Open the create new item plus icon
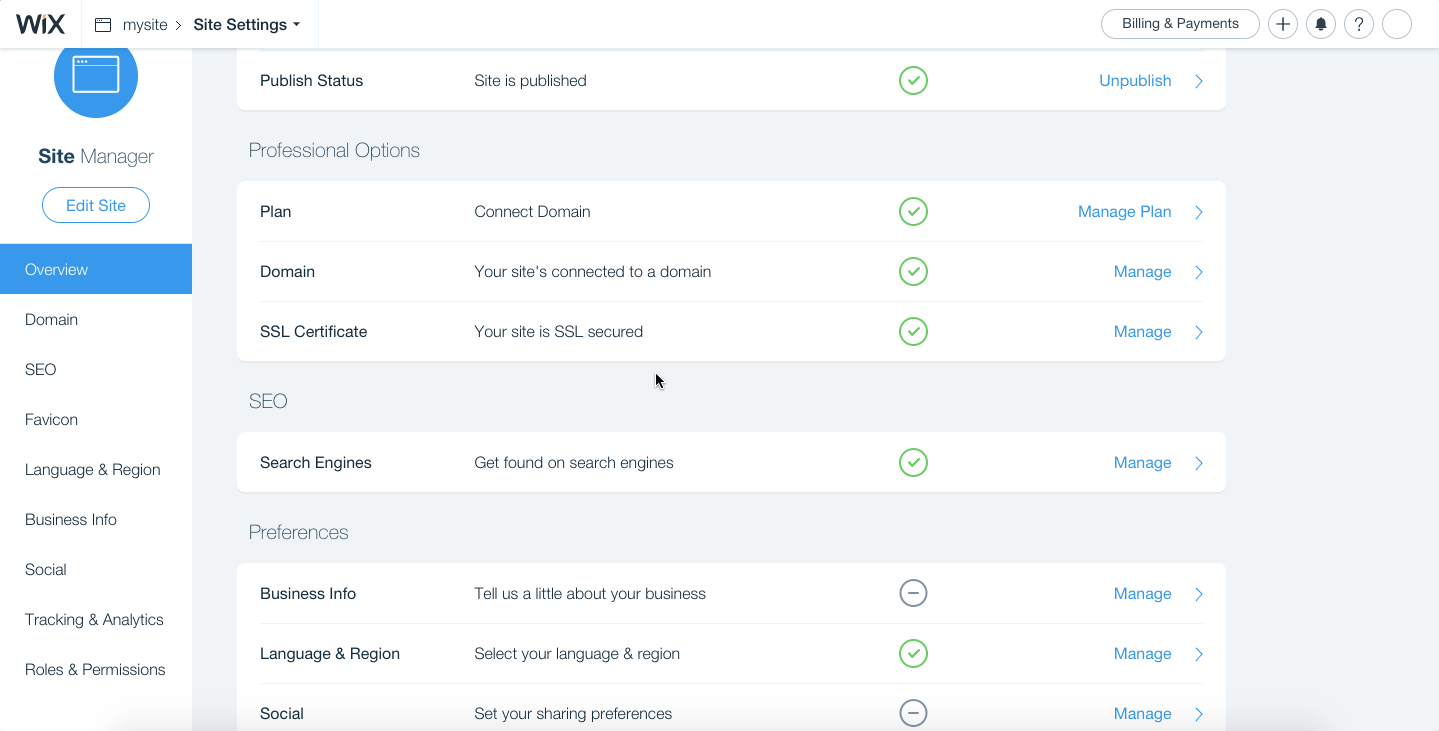Image resolution: width=1439 pixels, height=731 pixels. coord(1282,23)
